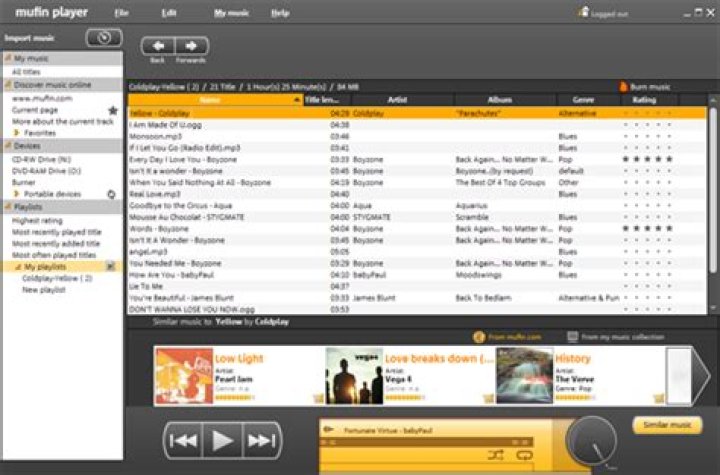Viewport: 720px width, 475px height.
Task: Select All titles in sidebar
Action: click(26, 72)
